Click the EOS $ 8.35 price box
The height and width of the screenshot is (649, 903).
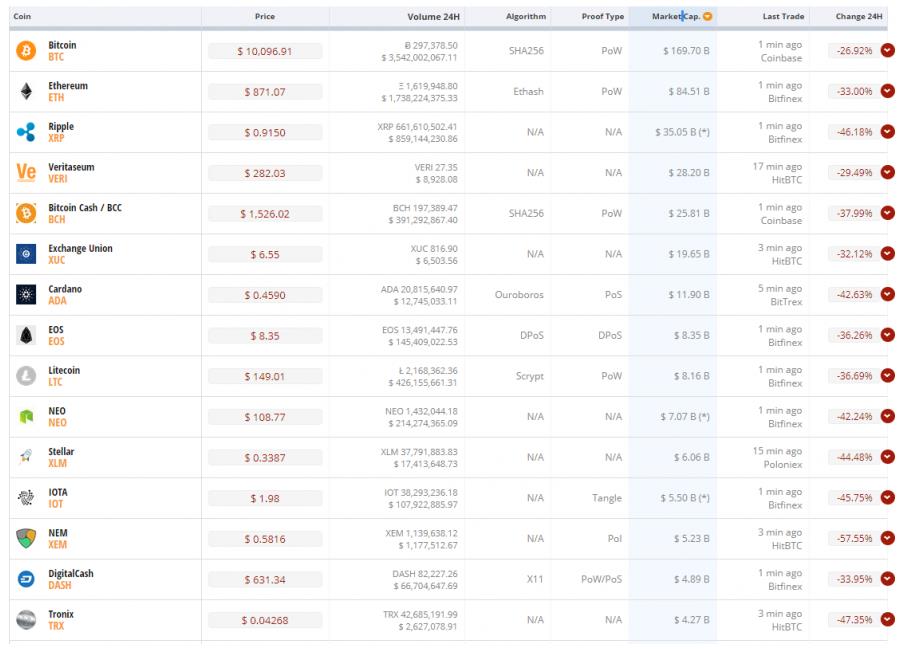point(265,336)
